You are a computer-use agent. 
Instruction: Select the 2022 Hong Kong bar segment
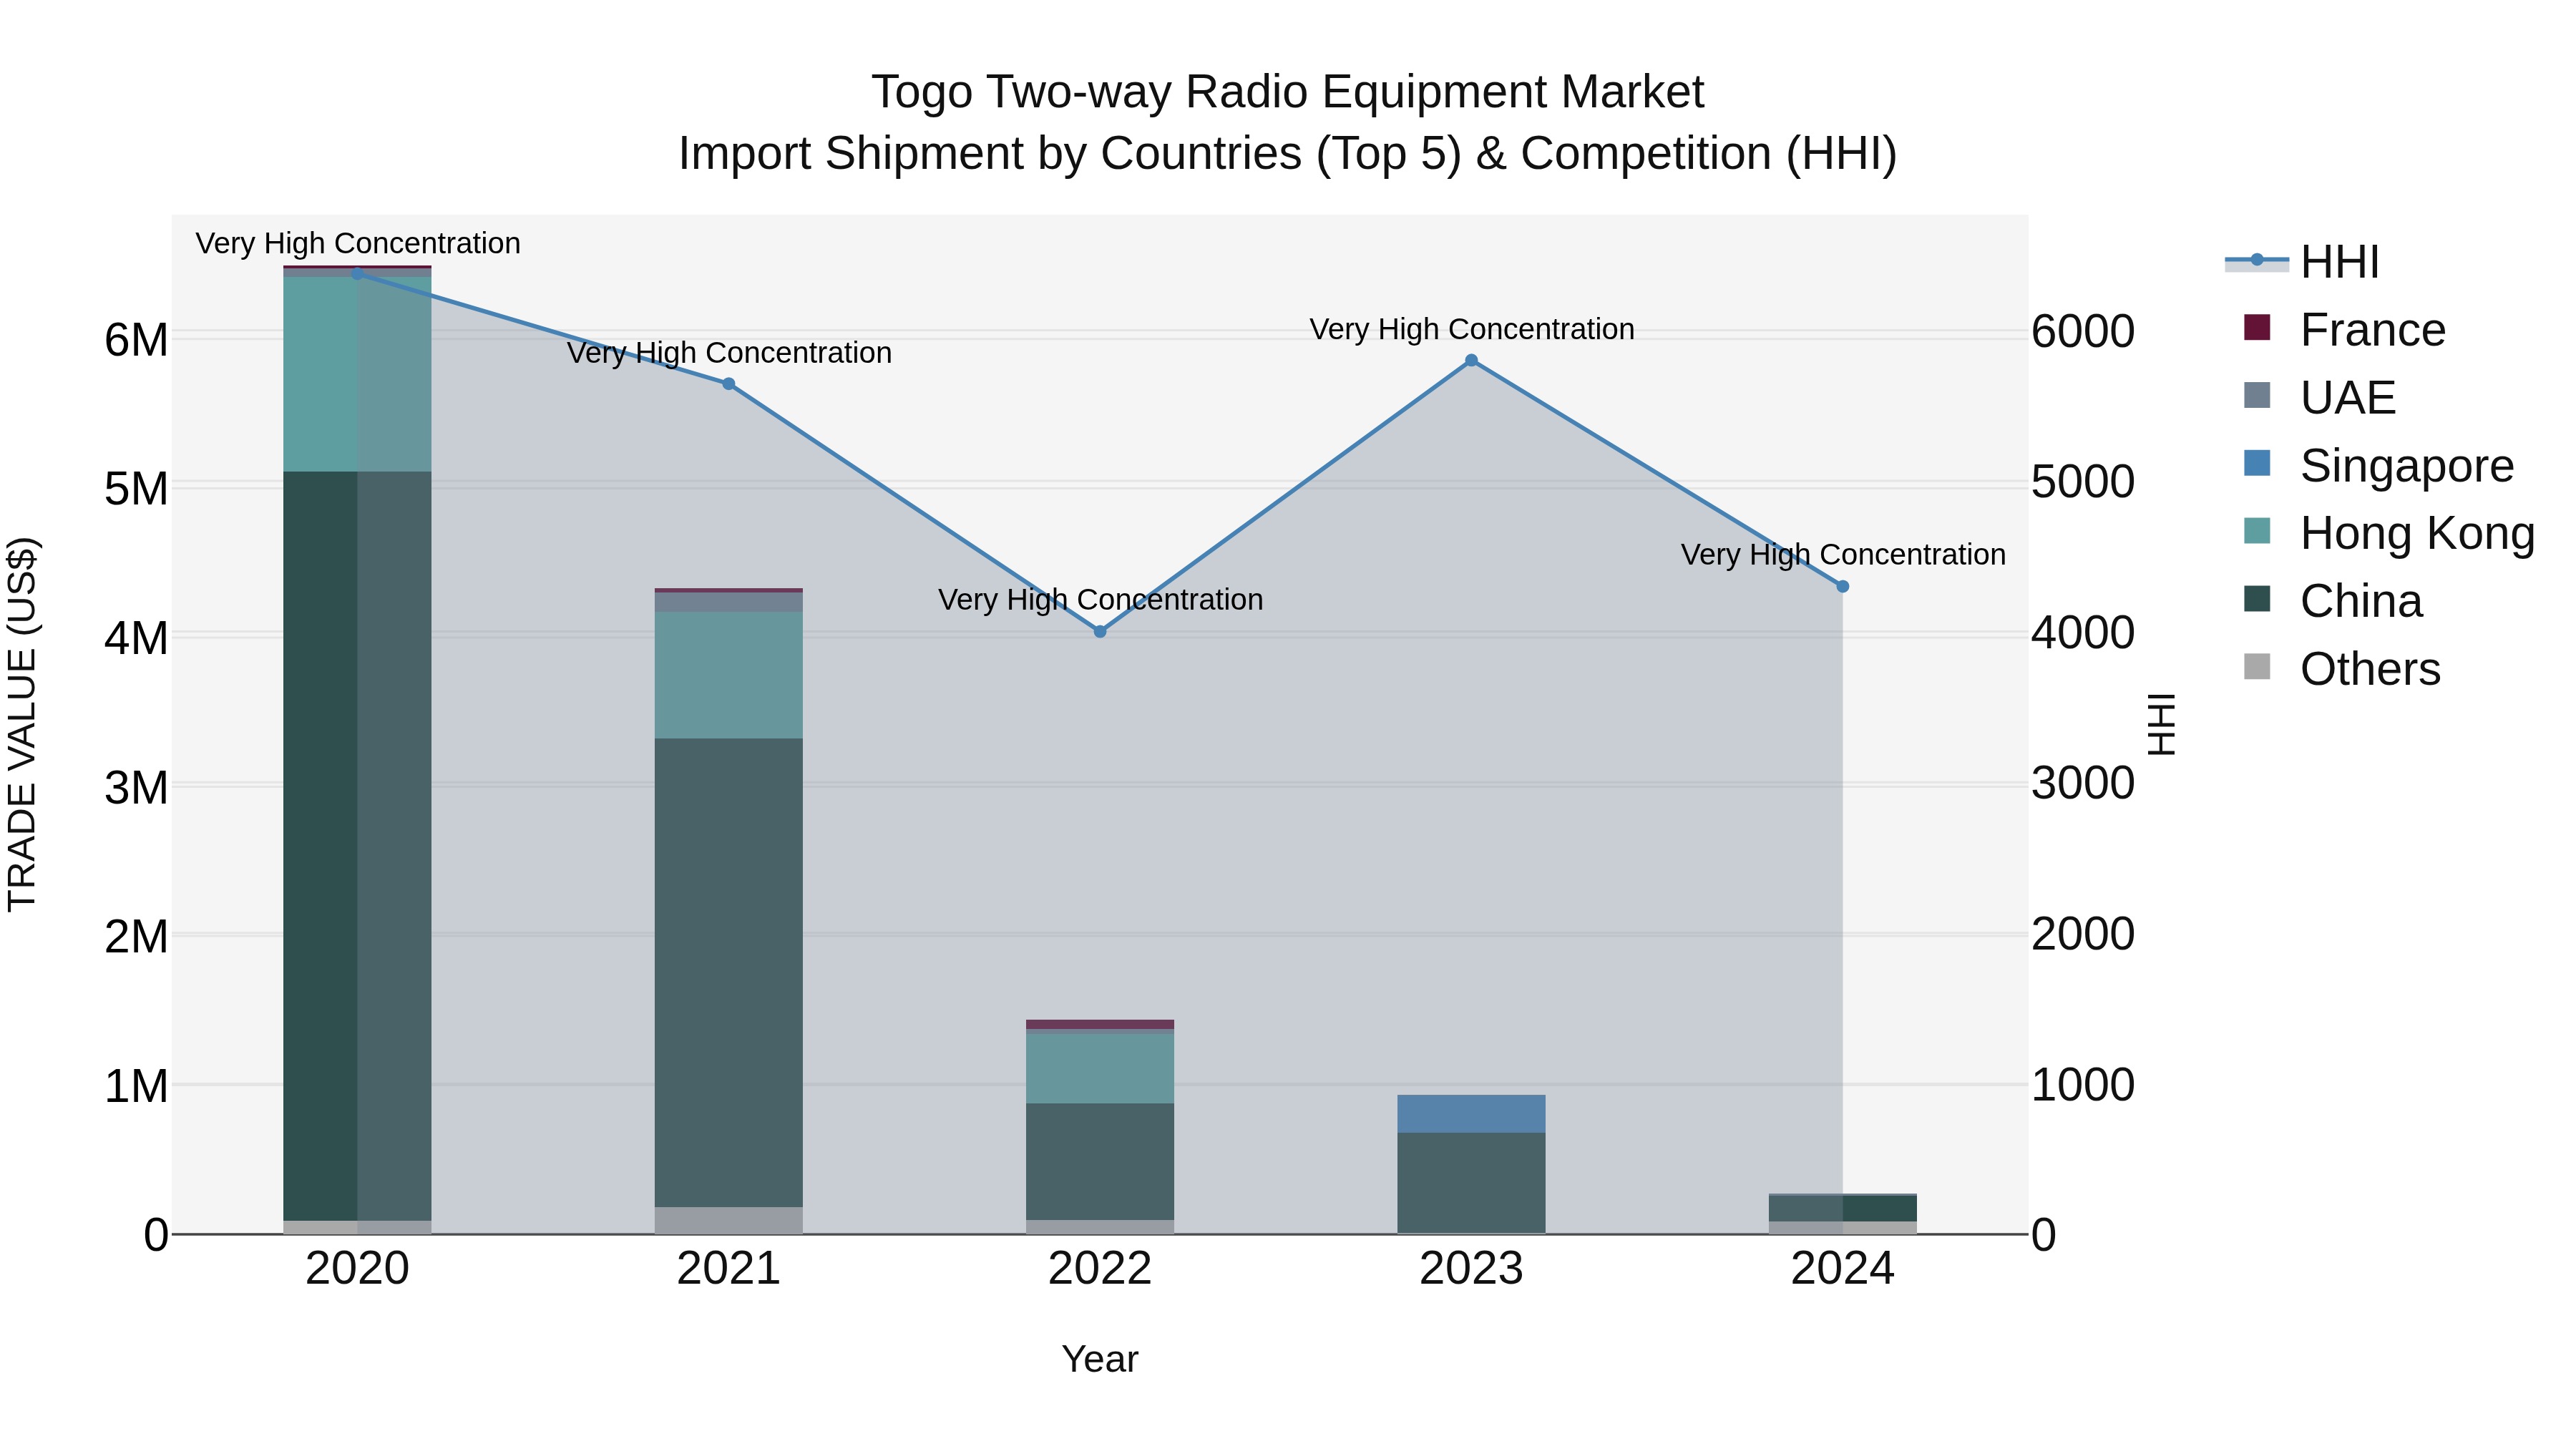point(1100,1069)
